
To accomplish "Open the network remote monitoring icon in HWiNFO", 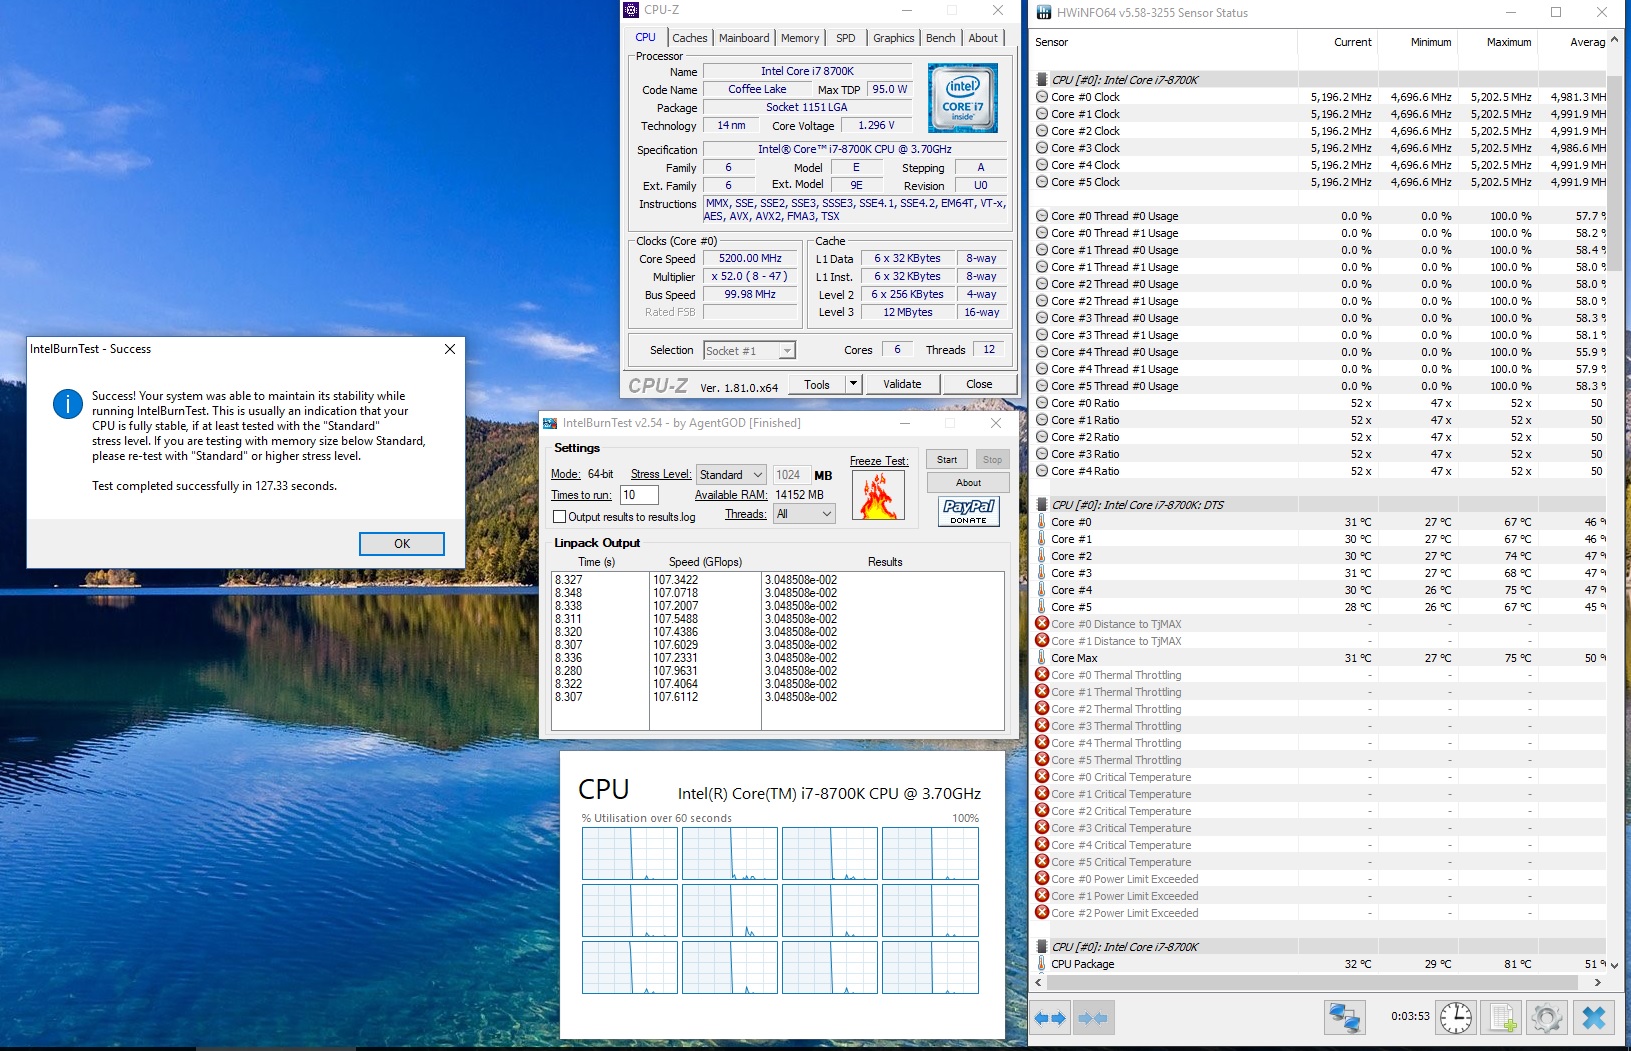I will point(1345,1018).
